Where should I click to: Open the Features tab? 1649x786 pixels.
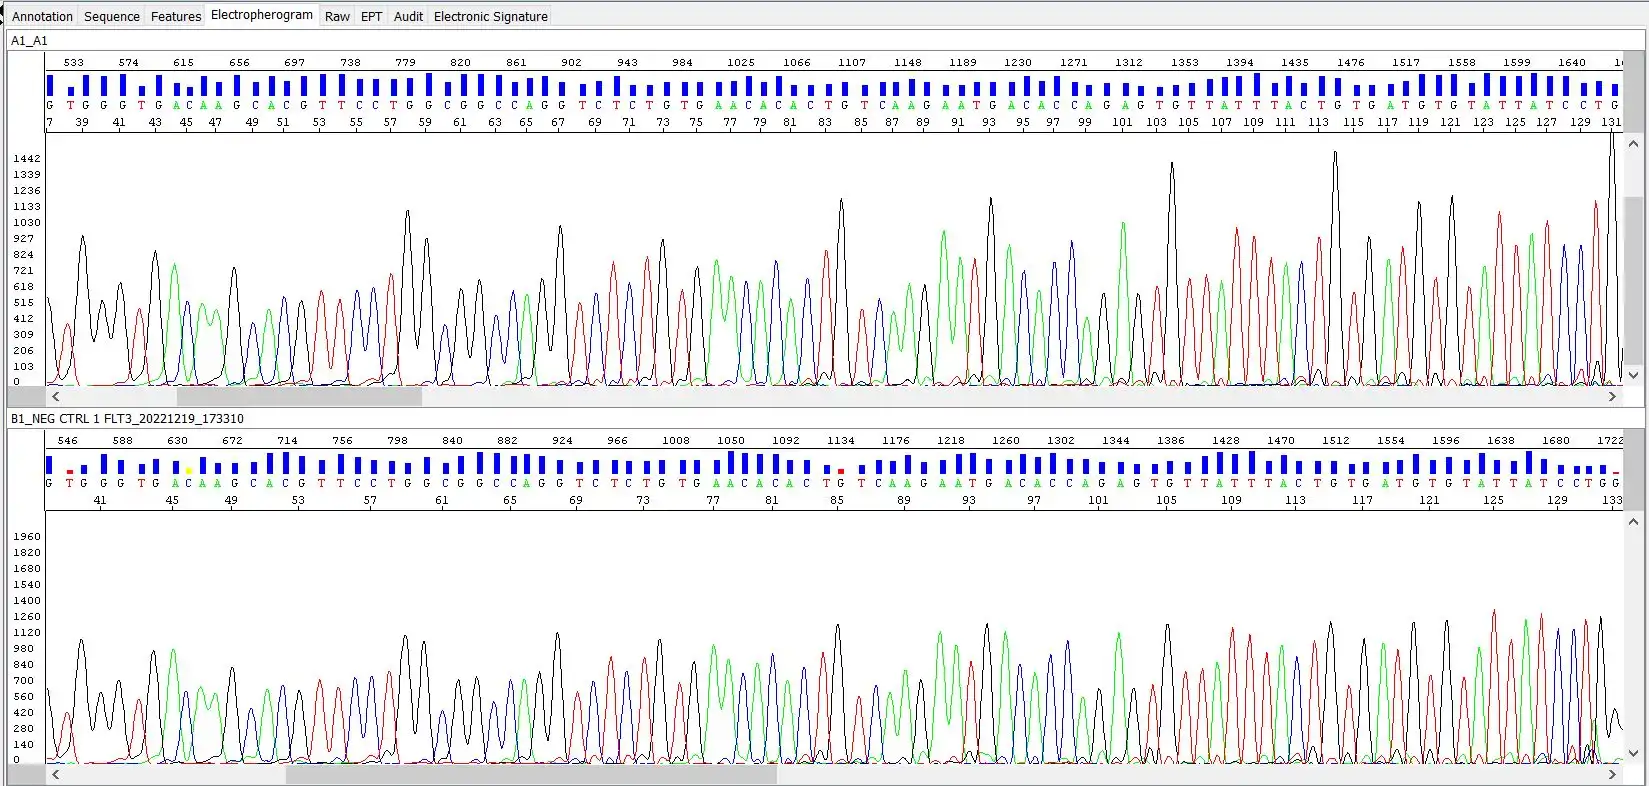point(176,16)
